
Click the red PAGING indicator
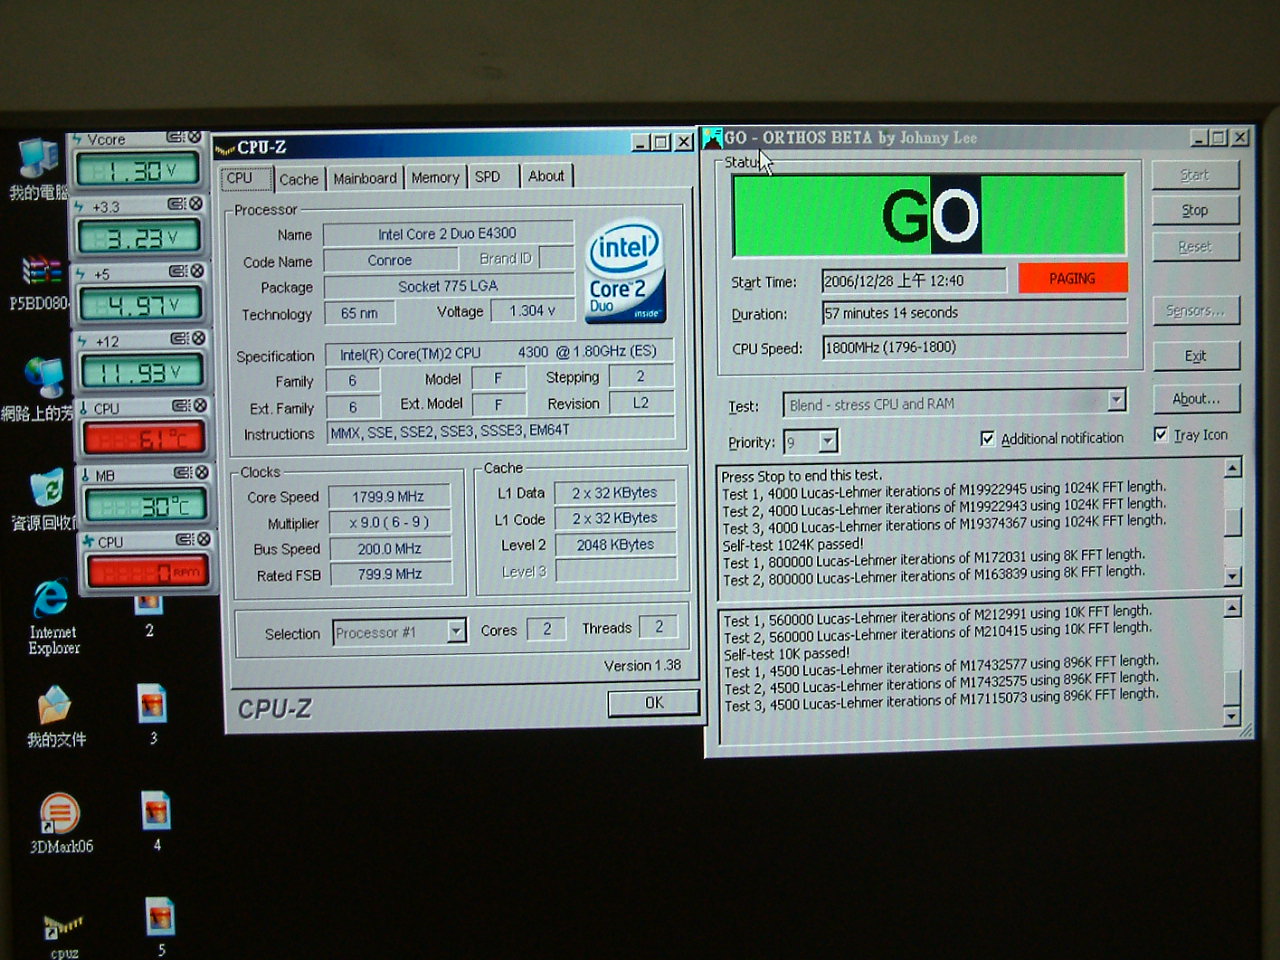(x=1072, y=278)
